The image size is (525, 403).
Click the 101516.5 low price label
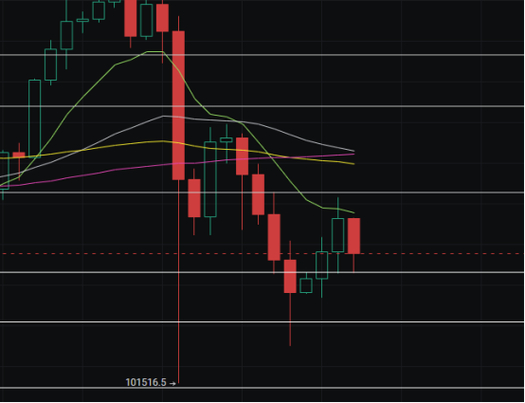(146, 383)
